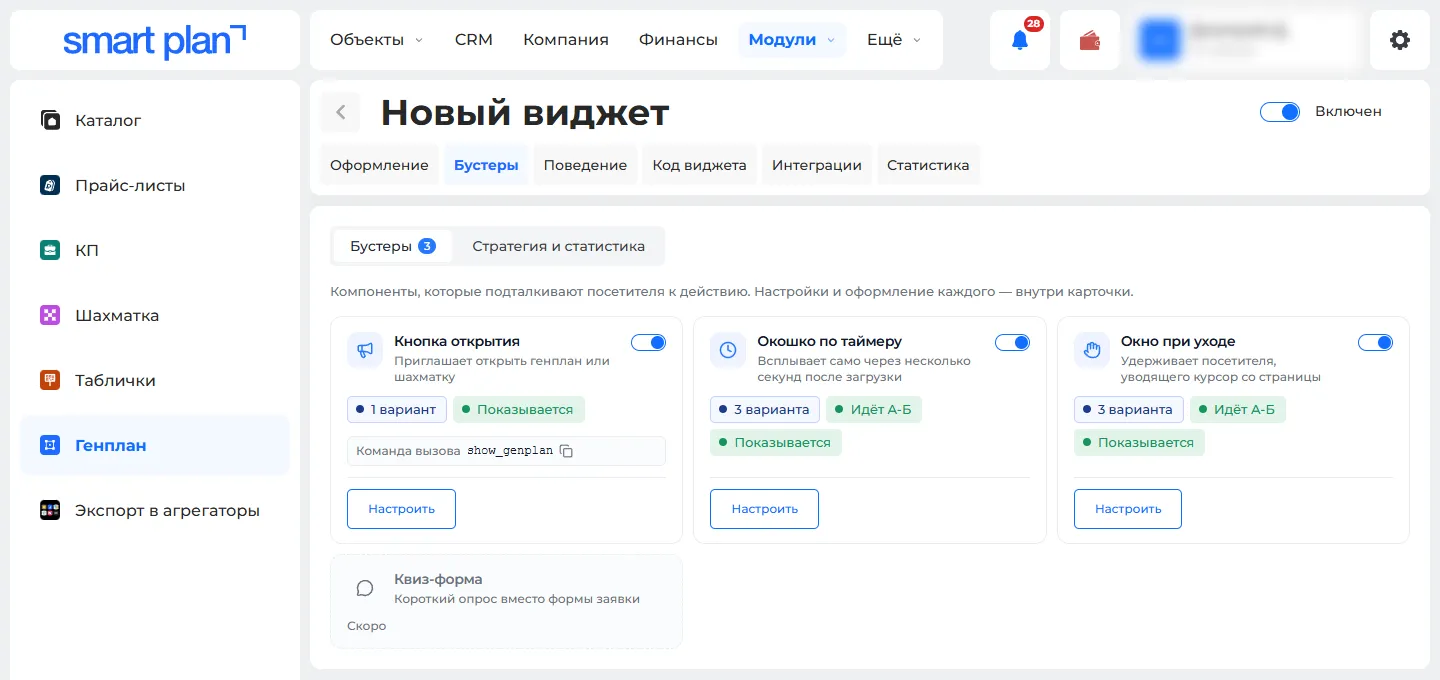Click Показывается badge in Кнопка открытия card
The width and height of the screenshot is (1440, 680).
pyautogui.click(x=519, y=409)
